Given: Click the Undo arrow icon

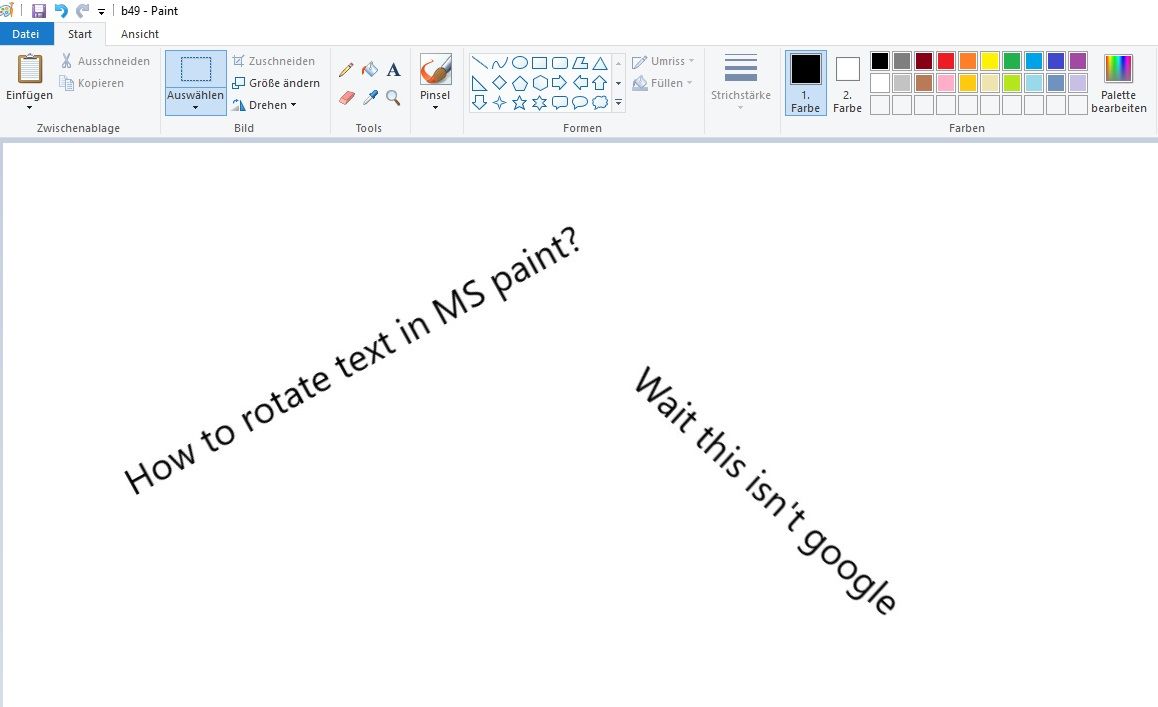Looking at the screenshot, I should [61, 10].
